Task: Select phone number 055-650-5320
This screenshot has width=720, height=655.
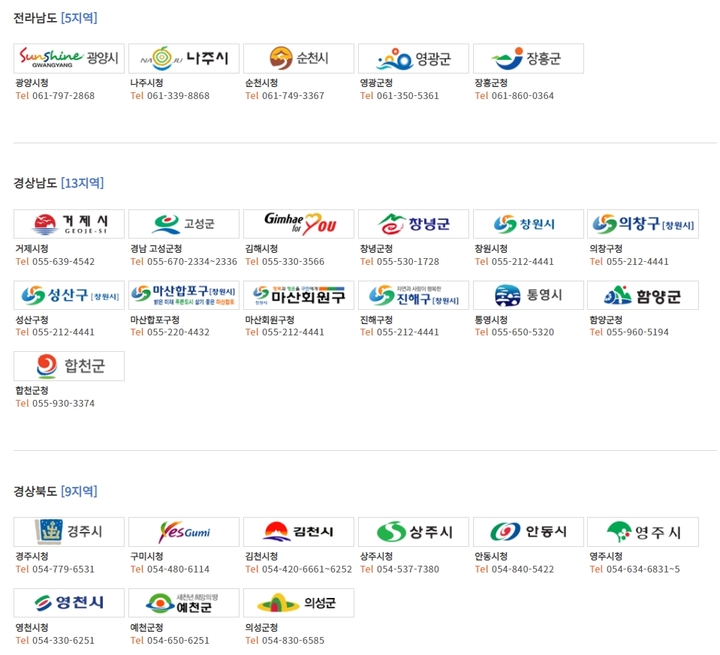Action: 523,332
